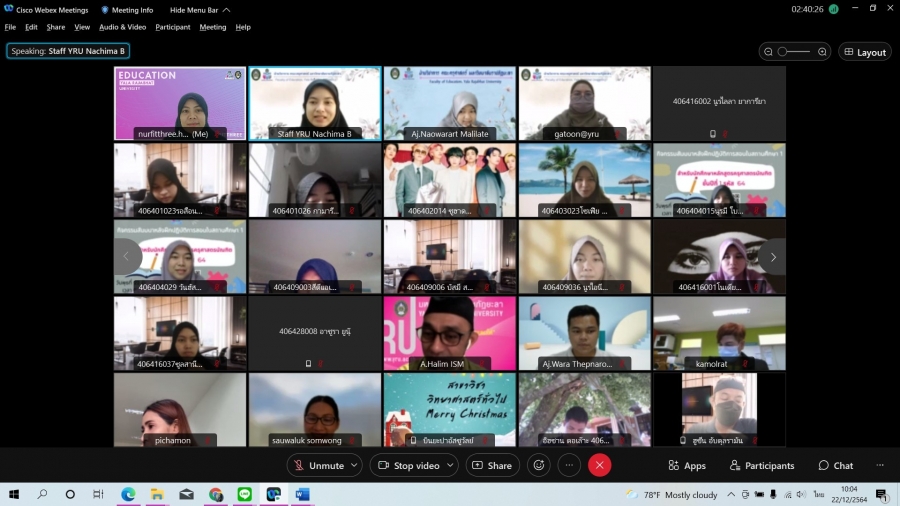Stop the camera video
The image size is (900, 506).
408,465
